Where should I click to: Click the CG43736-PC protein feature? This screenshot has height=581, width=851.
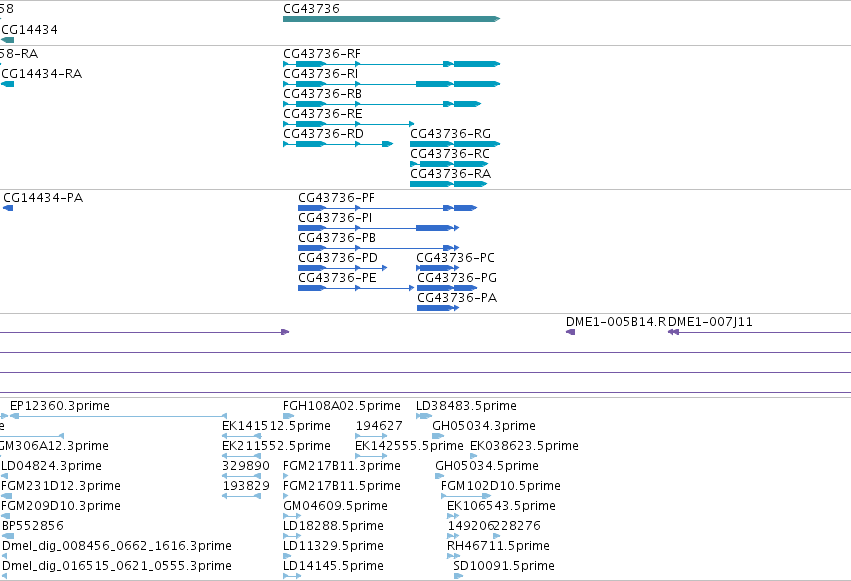point(438,268)
